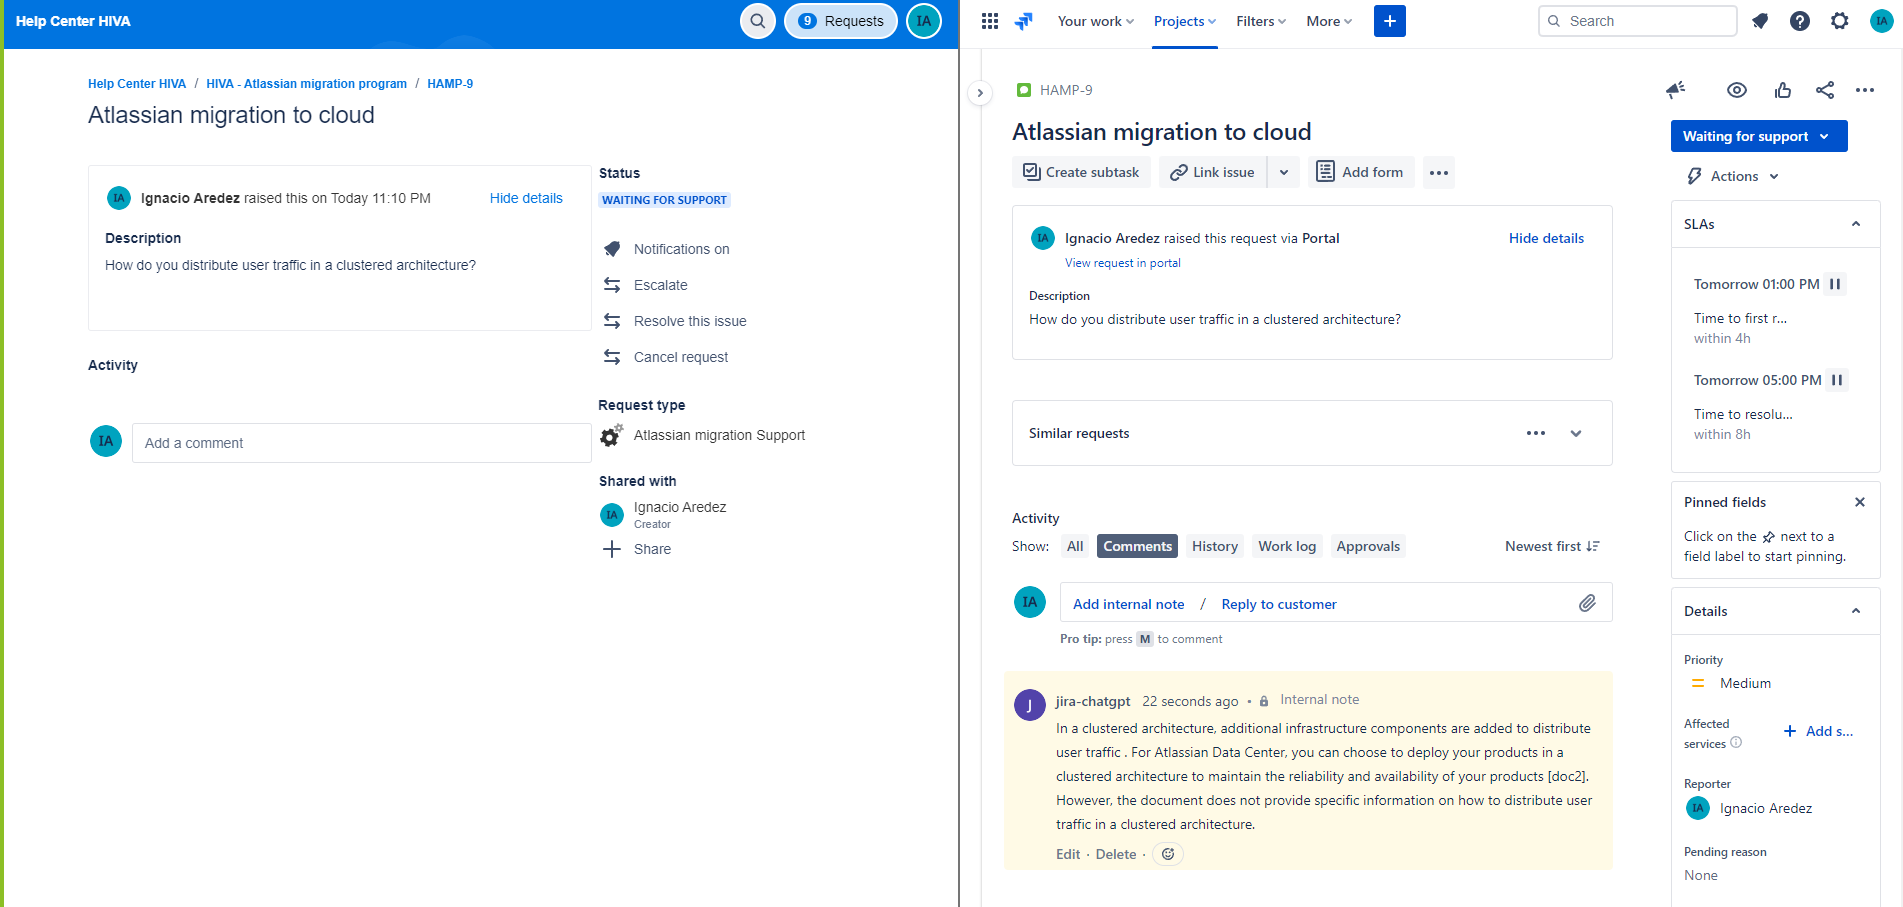This screenshot has height=907, width=1903.
Task: Click the Jira logo icon
Action: 1024,21
